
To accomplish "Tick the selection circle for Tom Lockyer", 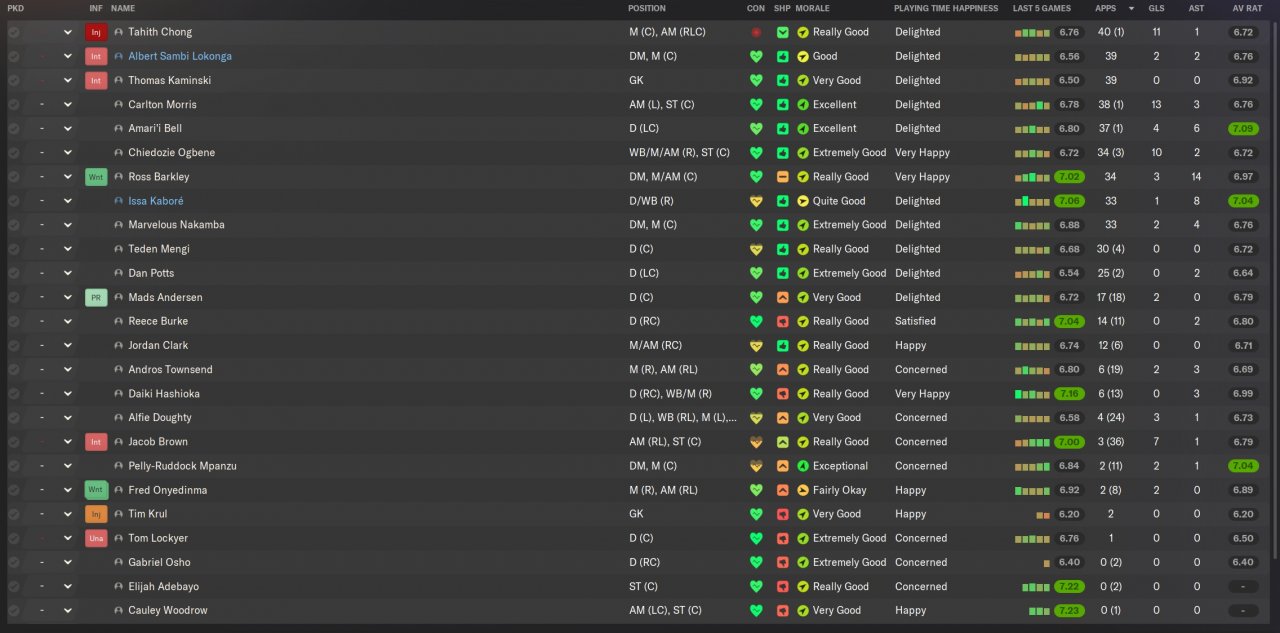I will click(x=14, y=538).
